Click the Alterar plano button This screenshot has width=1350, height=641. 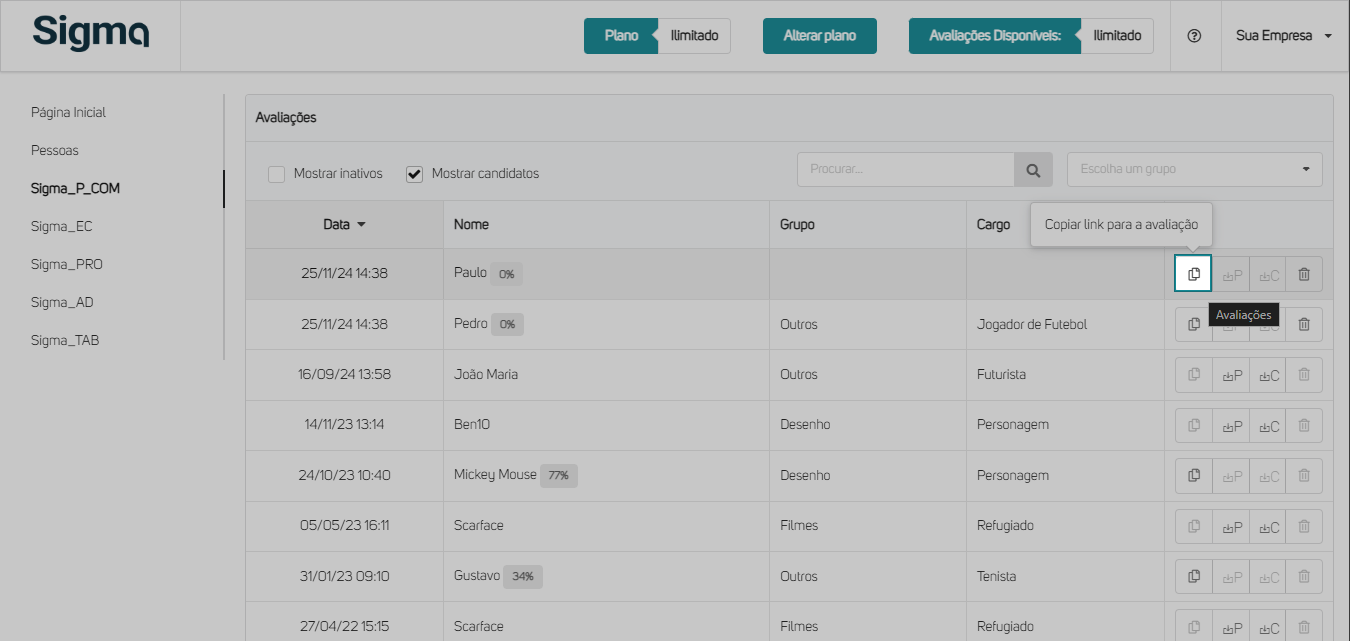(x=819, y=36)
